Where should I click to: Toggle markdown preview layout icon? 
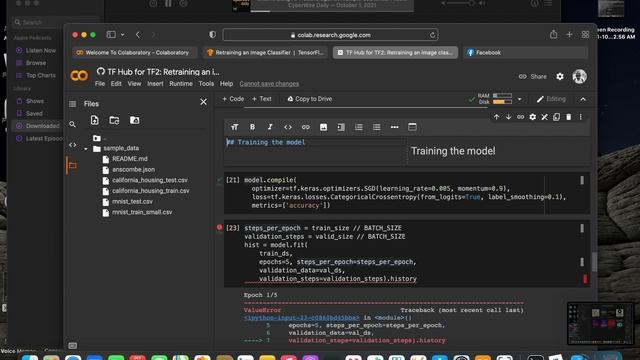(412, 127)
